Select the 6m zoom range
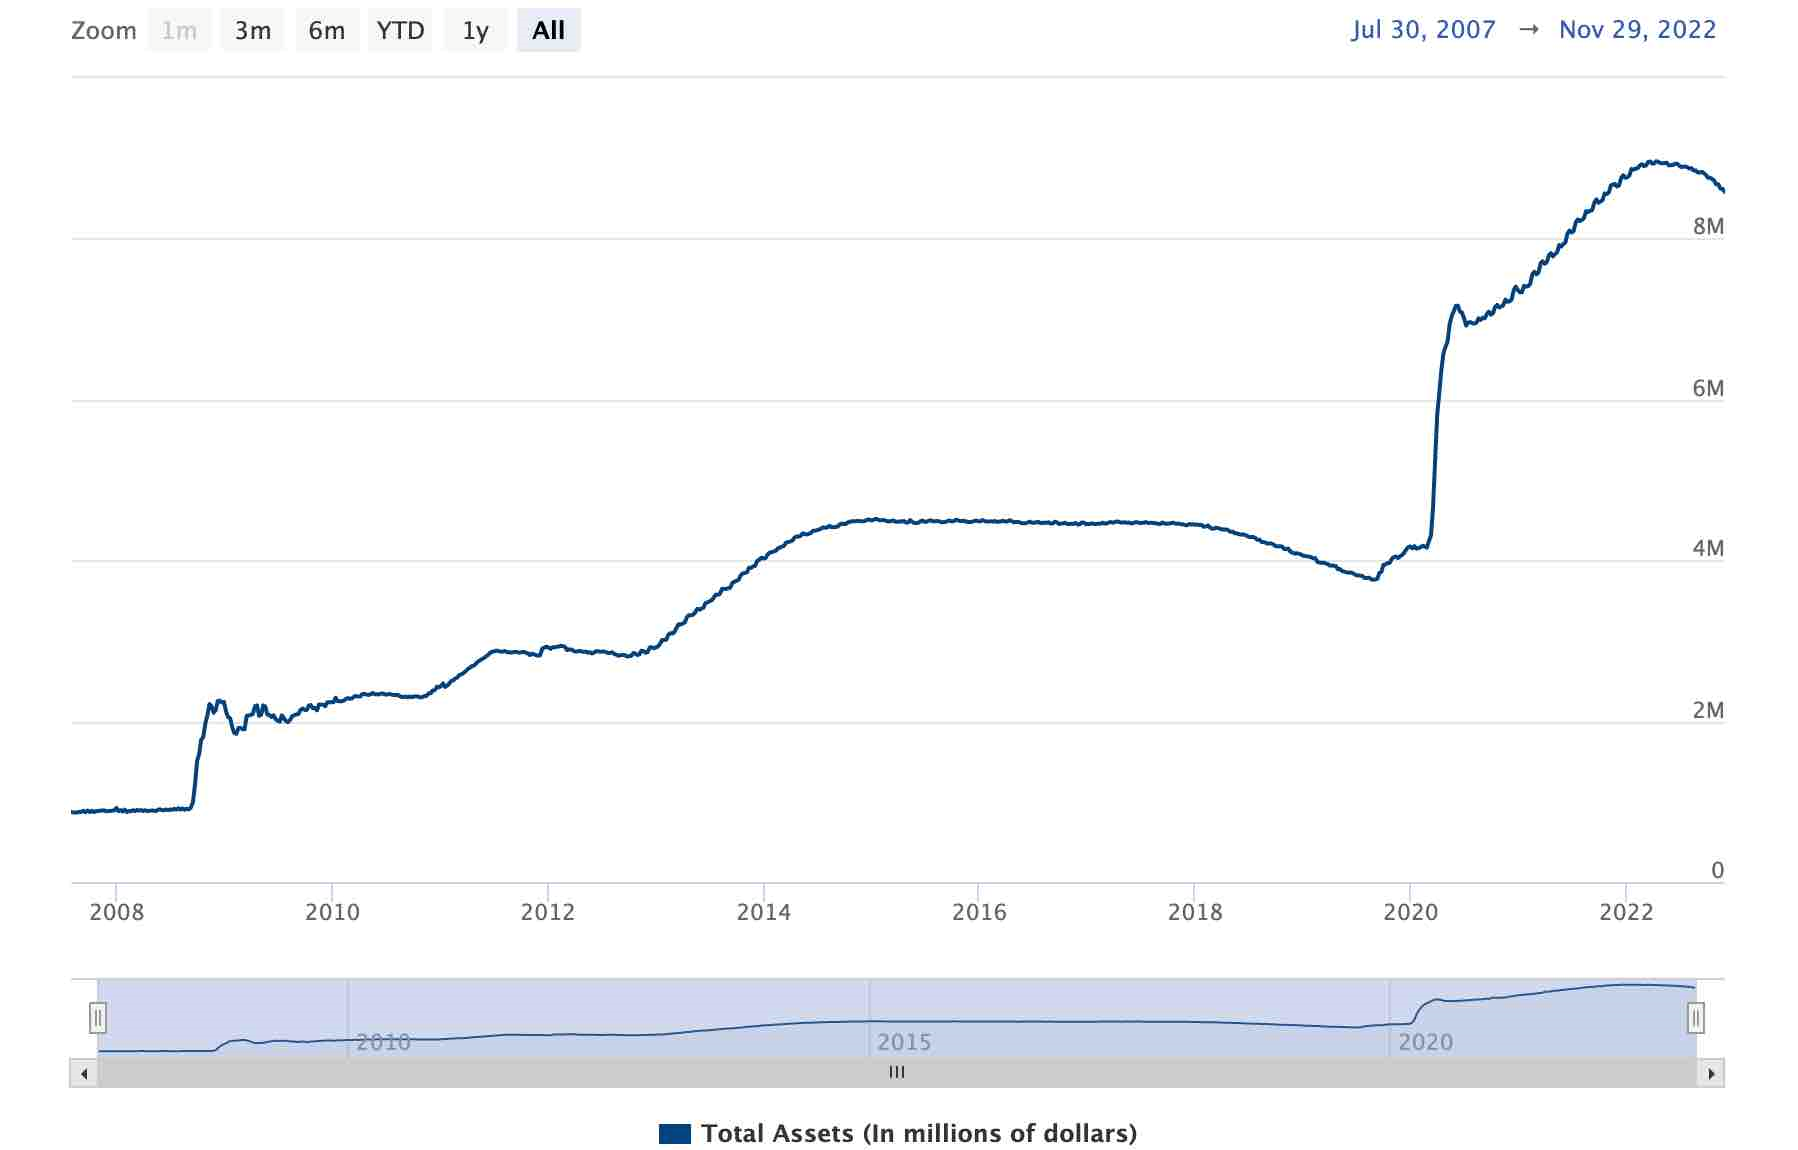This screenshot has width=1798, height=1150. coord(326,31)
